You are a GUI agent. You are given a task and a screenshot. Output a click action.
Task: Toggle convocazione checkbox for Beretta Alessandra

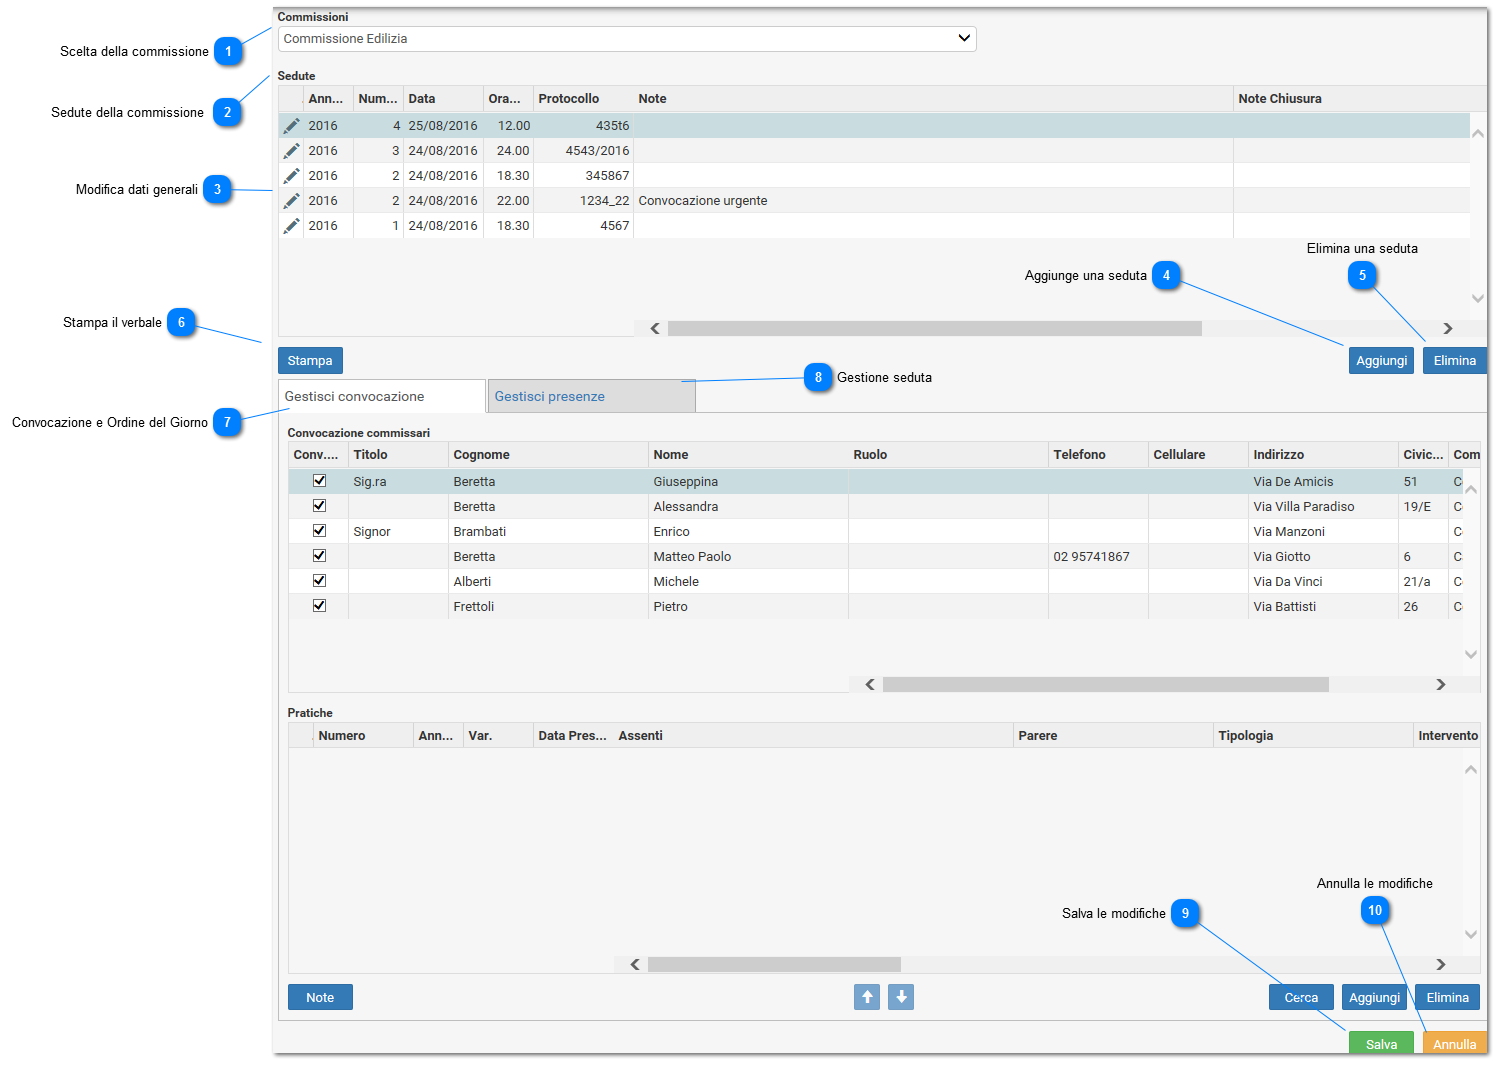(x=319, y=506)
